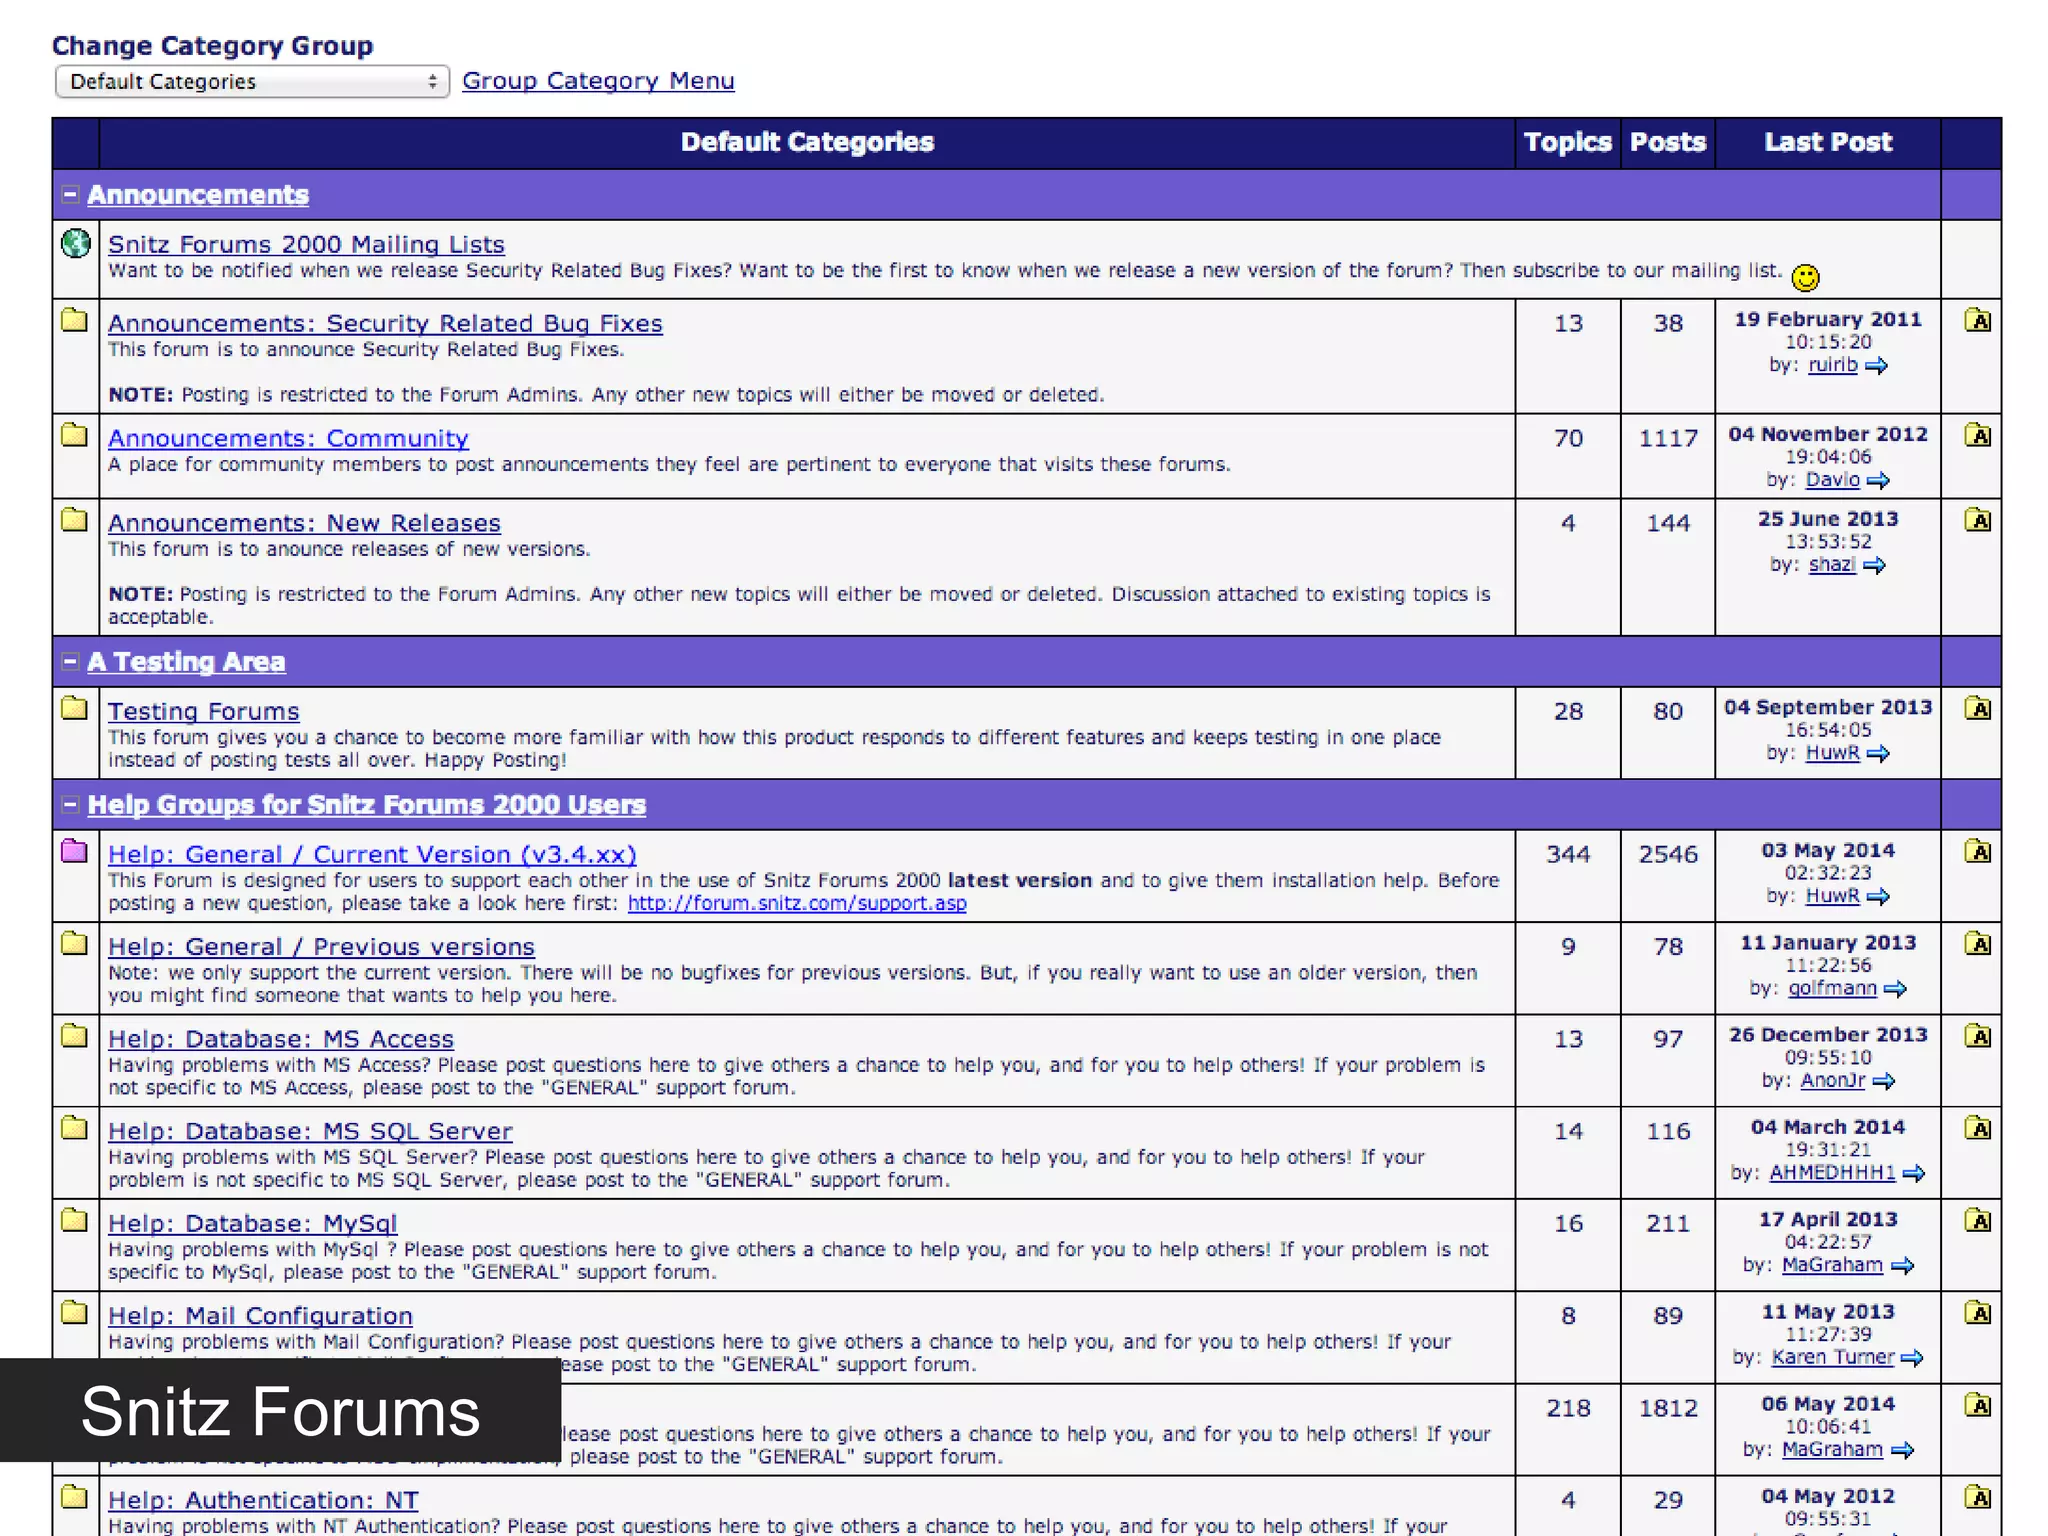2048x1536 pixels.
Task: Open the Default Categories dropdown
Action: pos(252,81)
